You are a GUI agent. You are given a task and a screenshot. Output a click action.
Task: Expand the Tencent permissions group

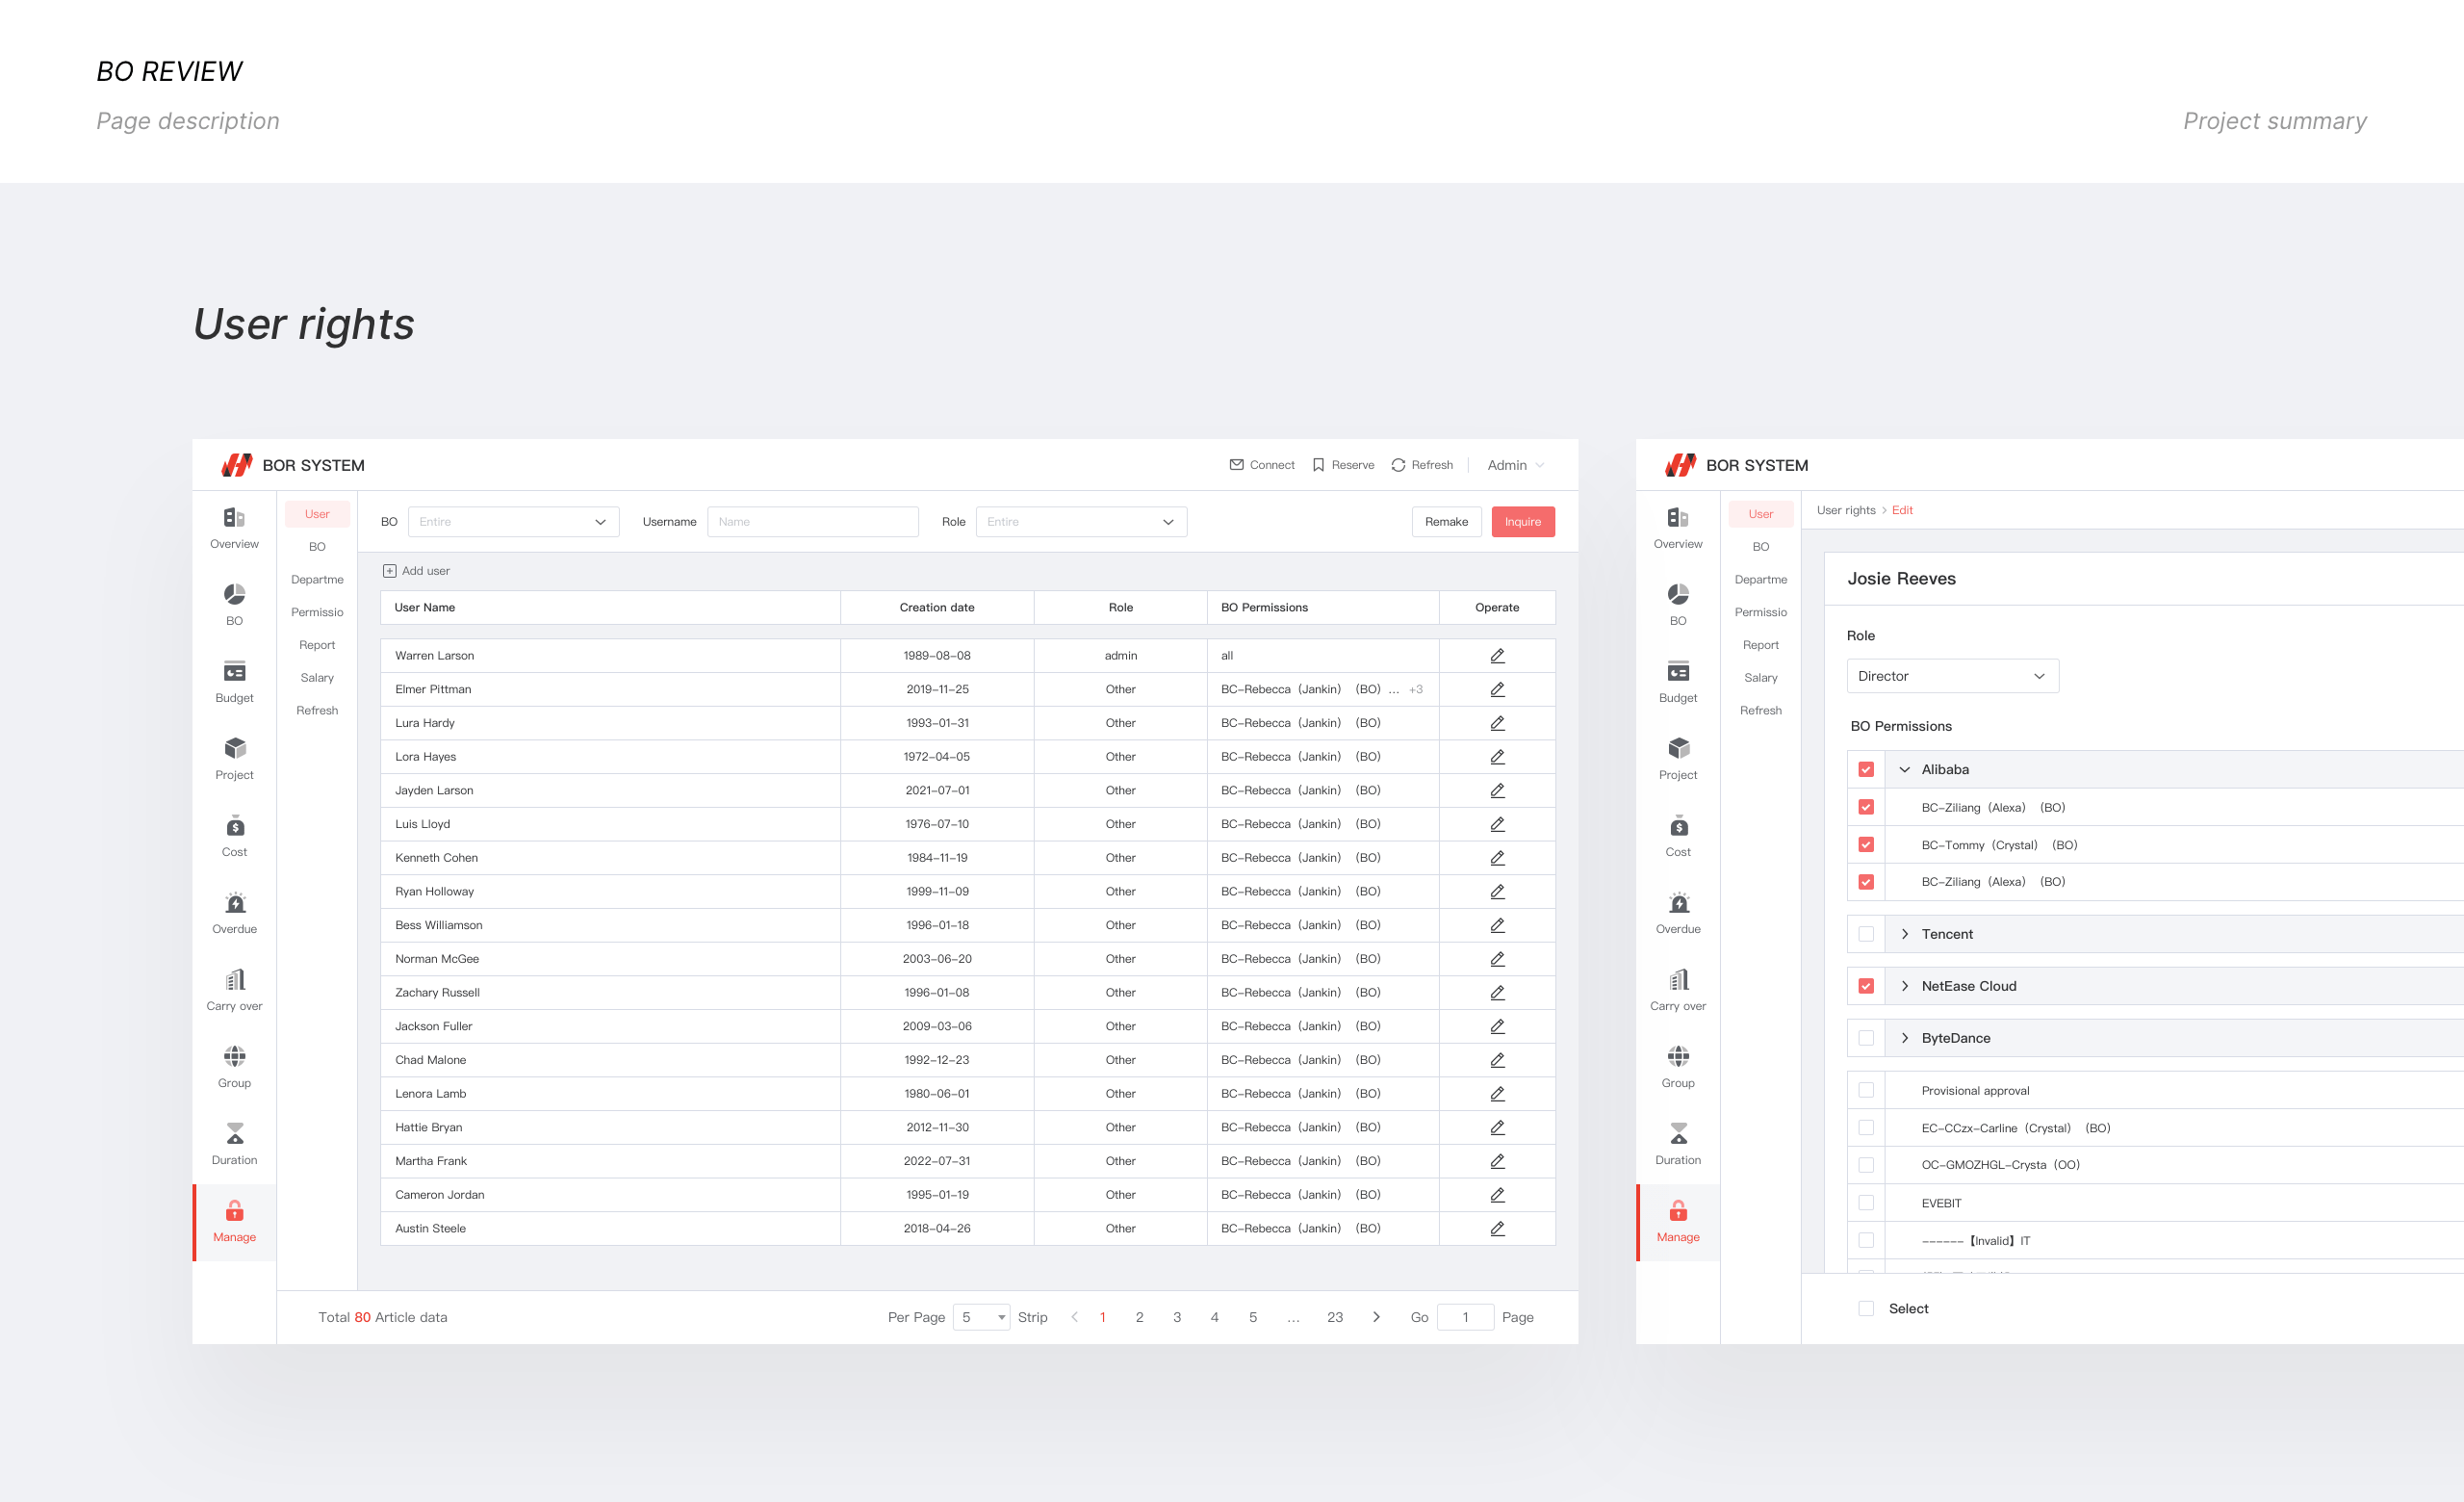[x=1904, y=934]
